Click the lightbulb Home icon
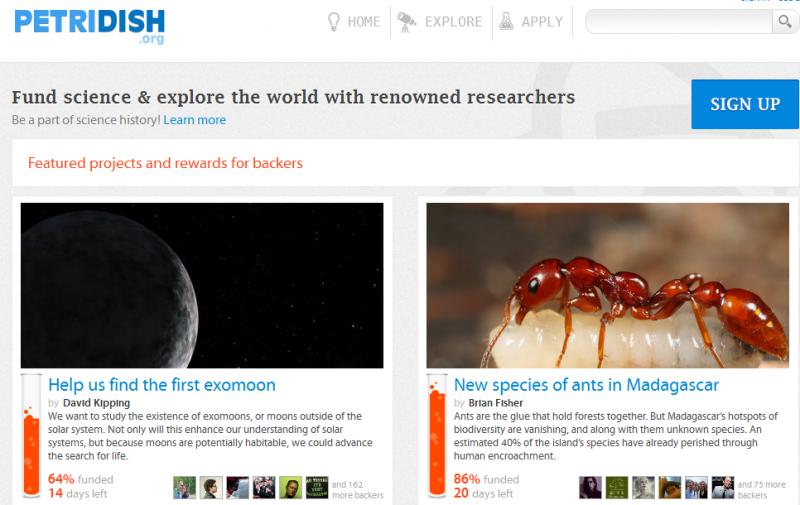The height and width of the screenshot is (505, 800). (x=334, y=22)
